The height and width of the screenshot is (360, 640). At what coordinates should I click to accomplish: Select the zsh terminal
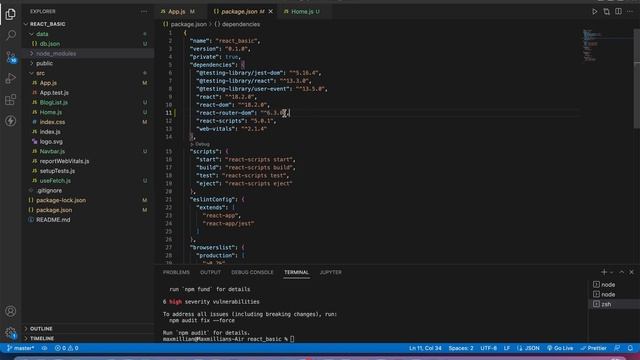click(x=614, y=304)
